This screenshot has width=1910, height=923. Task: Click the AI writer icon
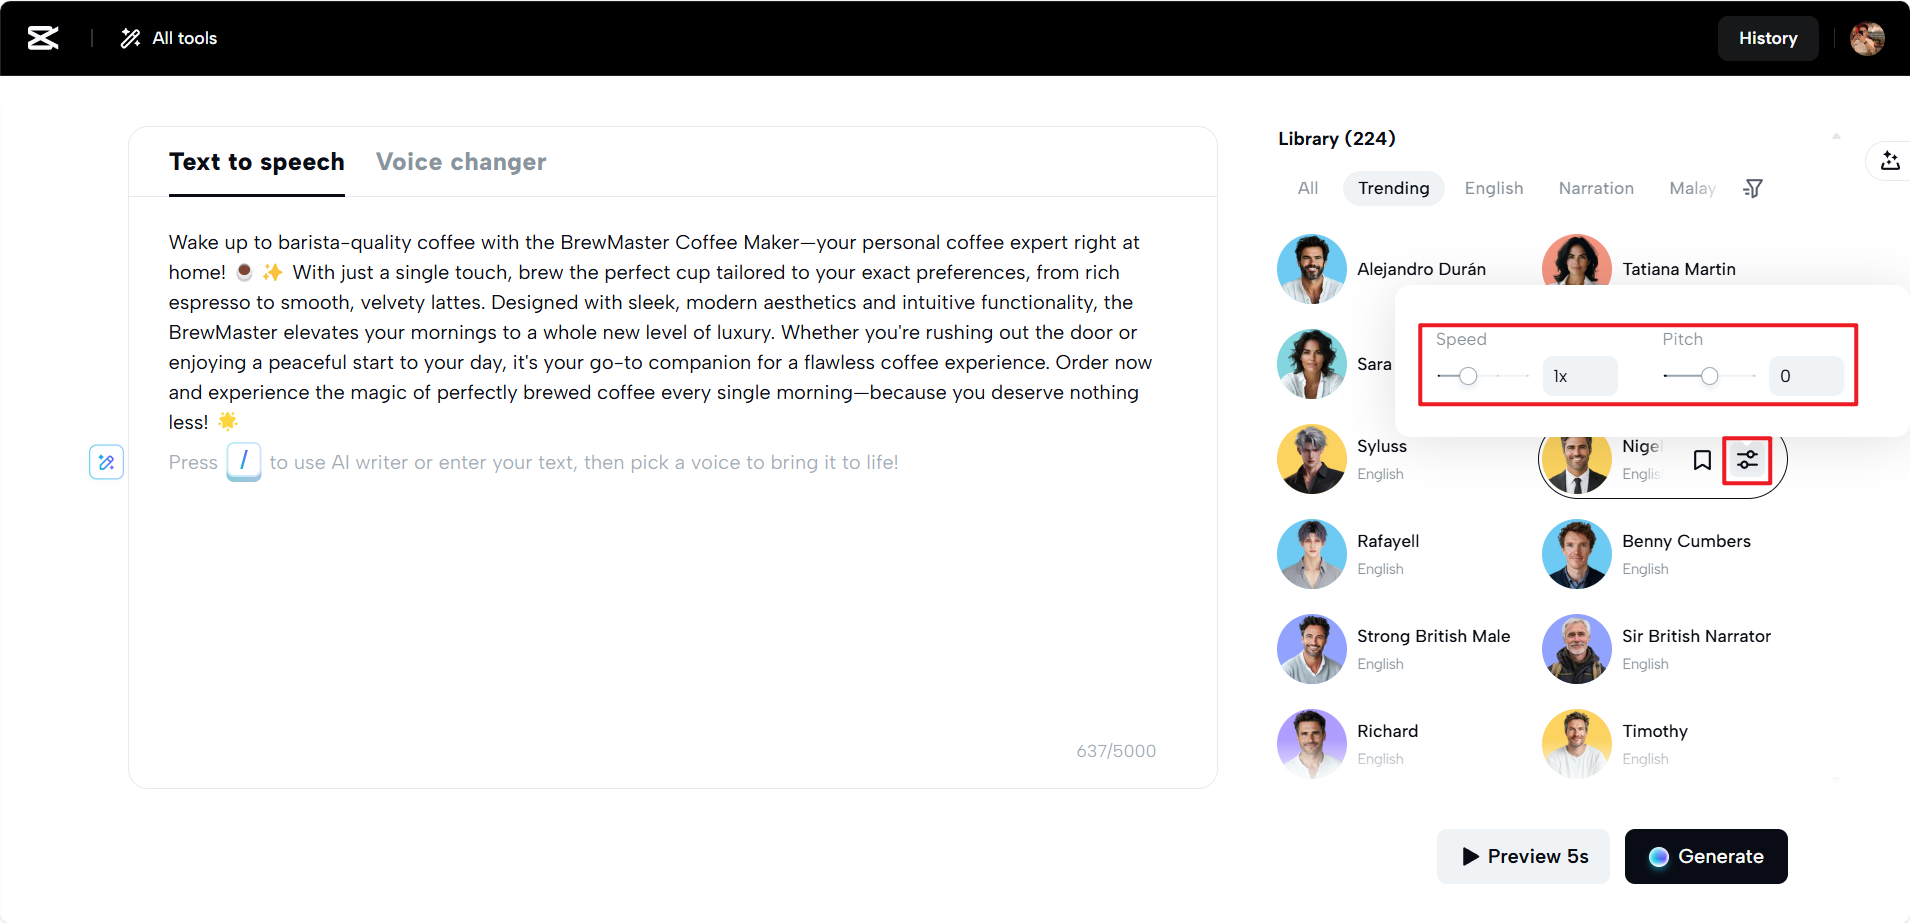click(106, 462)
